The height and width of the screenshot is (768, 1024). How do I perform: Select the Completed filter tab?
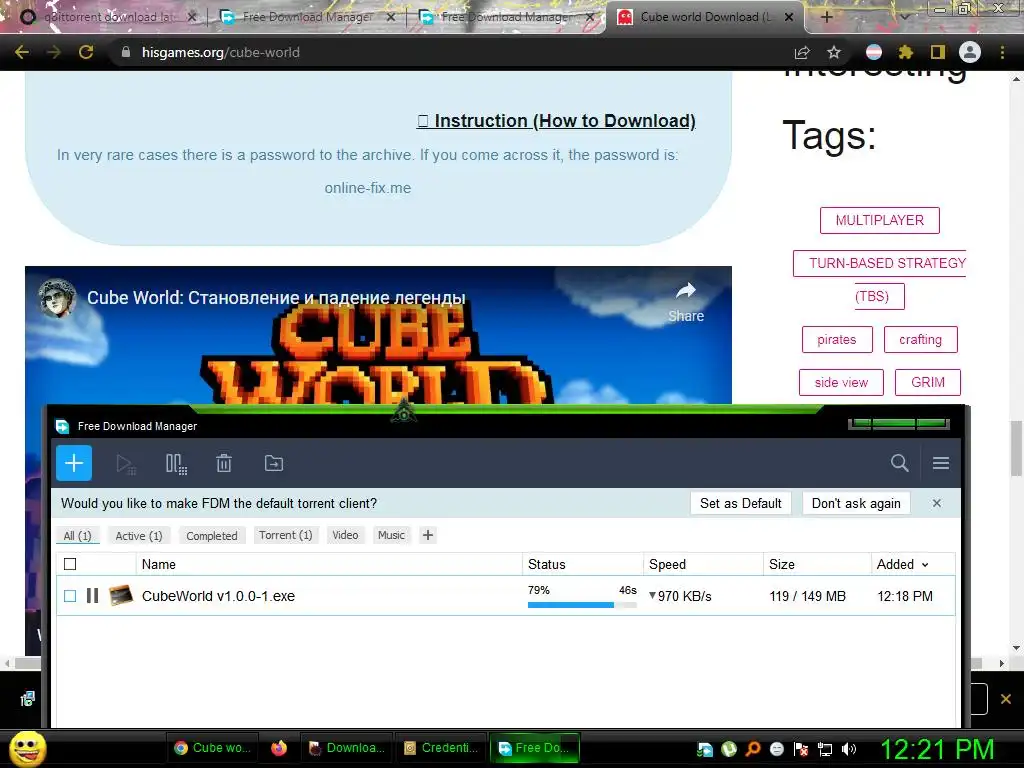coord(212,536)
